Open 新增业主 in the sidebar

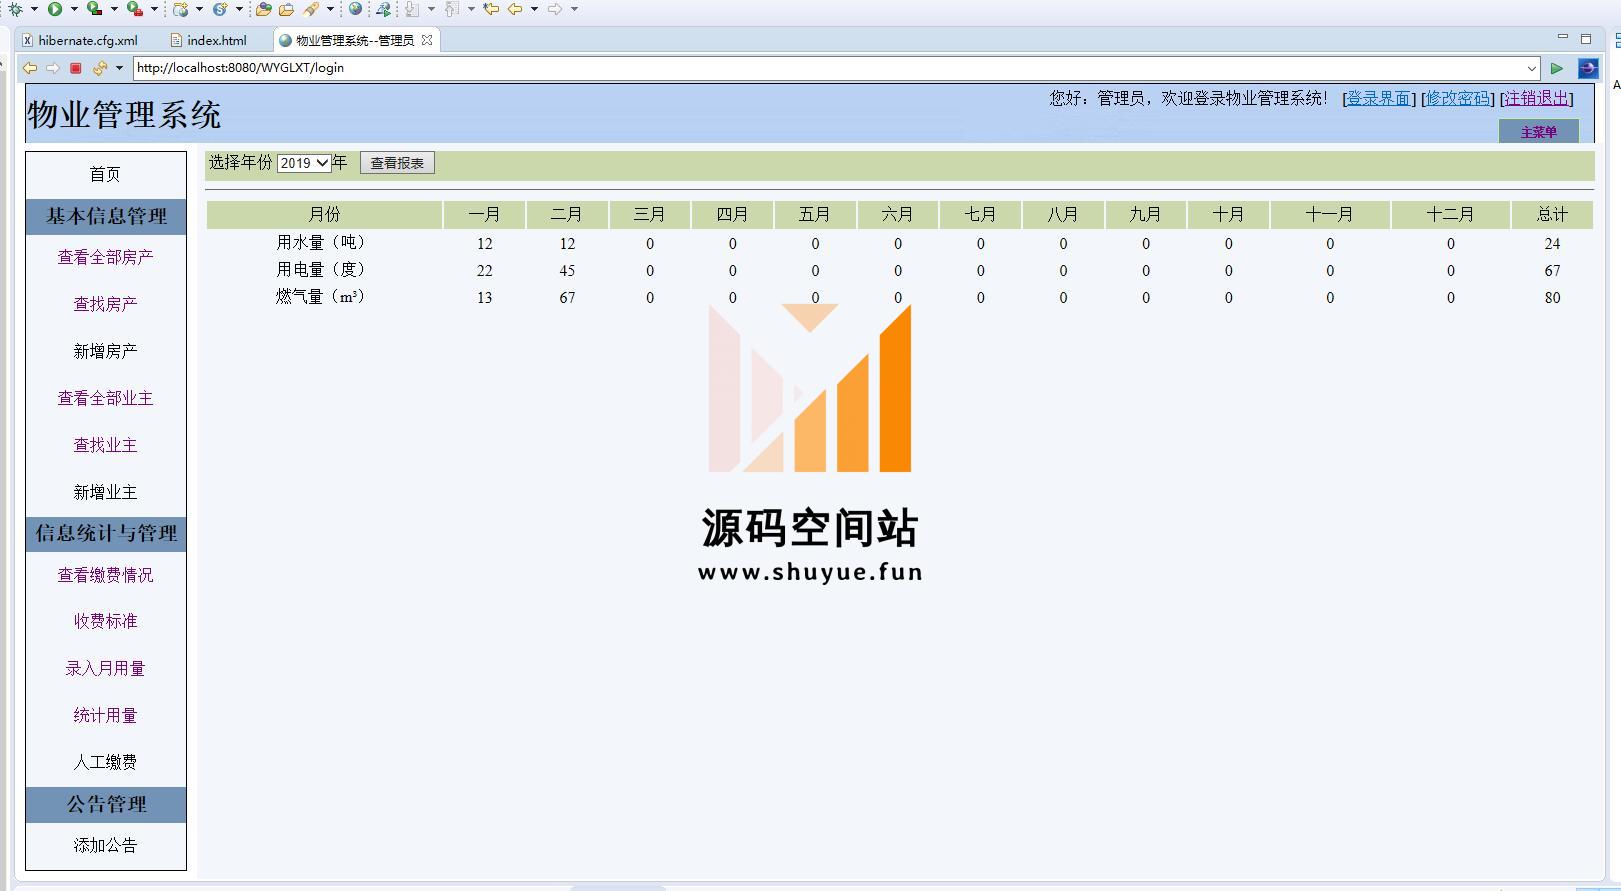(105, 492)
